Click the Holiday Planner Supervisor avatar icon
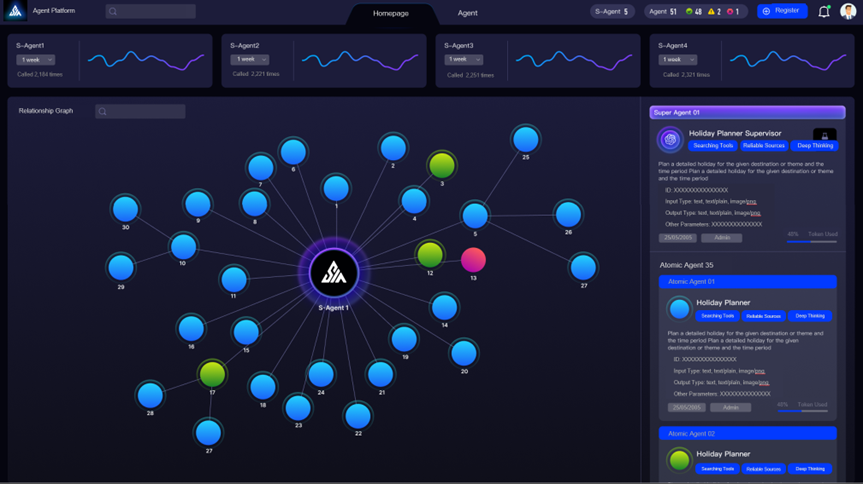Image resolution: width=863 pixels, height=484 pixels. pyautogui.click(x=670, y=140)
